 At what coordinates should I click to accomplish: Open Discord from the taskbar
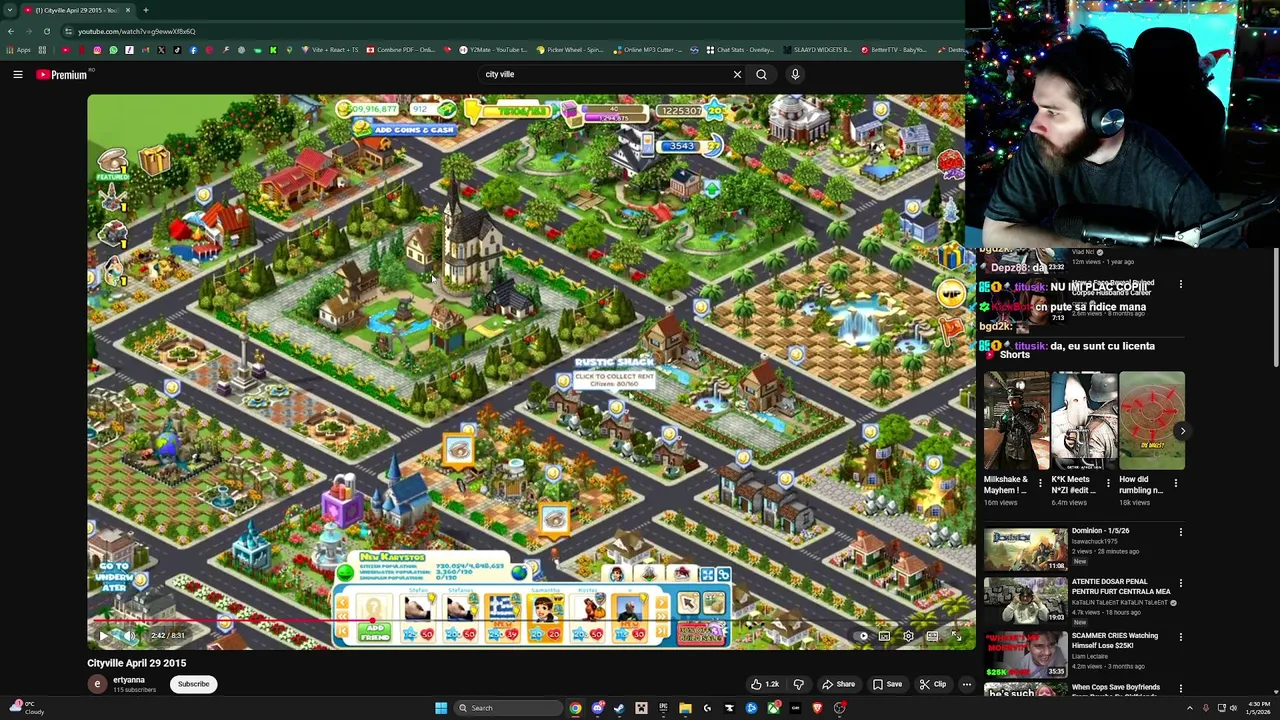597,708
